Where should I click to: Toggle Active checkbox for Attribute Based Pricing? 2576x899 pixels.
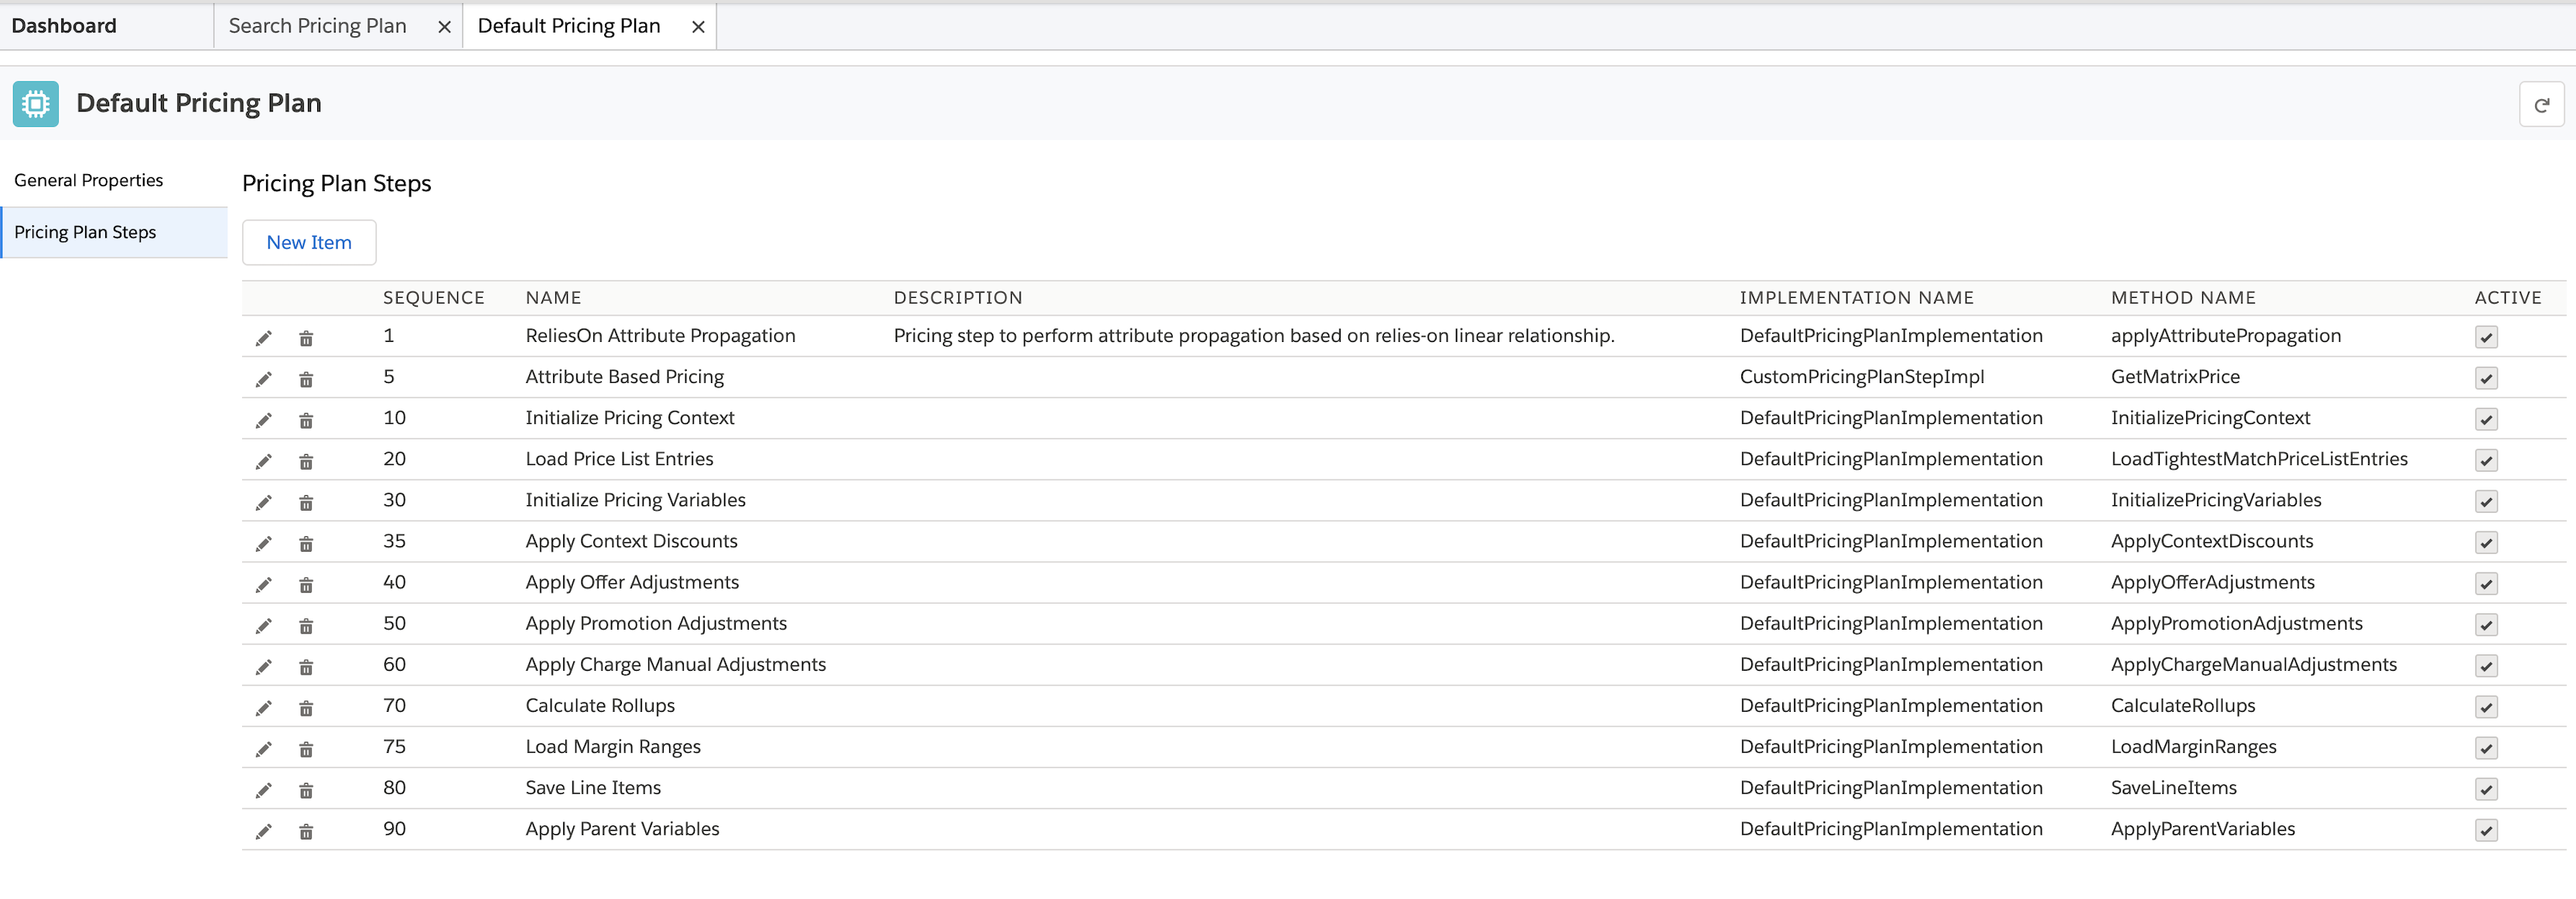point(2486,378)
